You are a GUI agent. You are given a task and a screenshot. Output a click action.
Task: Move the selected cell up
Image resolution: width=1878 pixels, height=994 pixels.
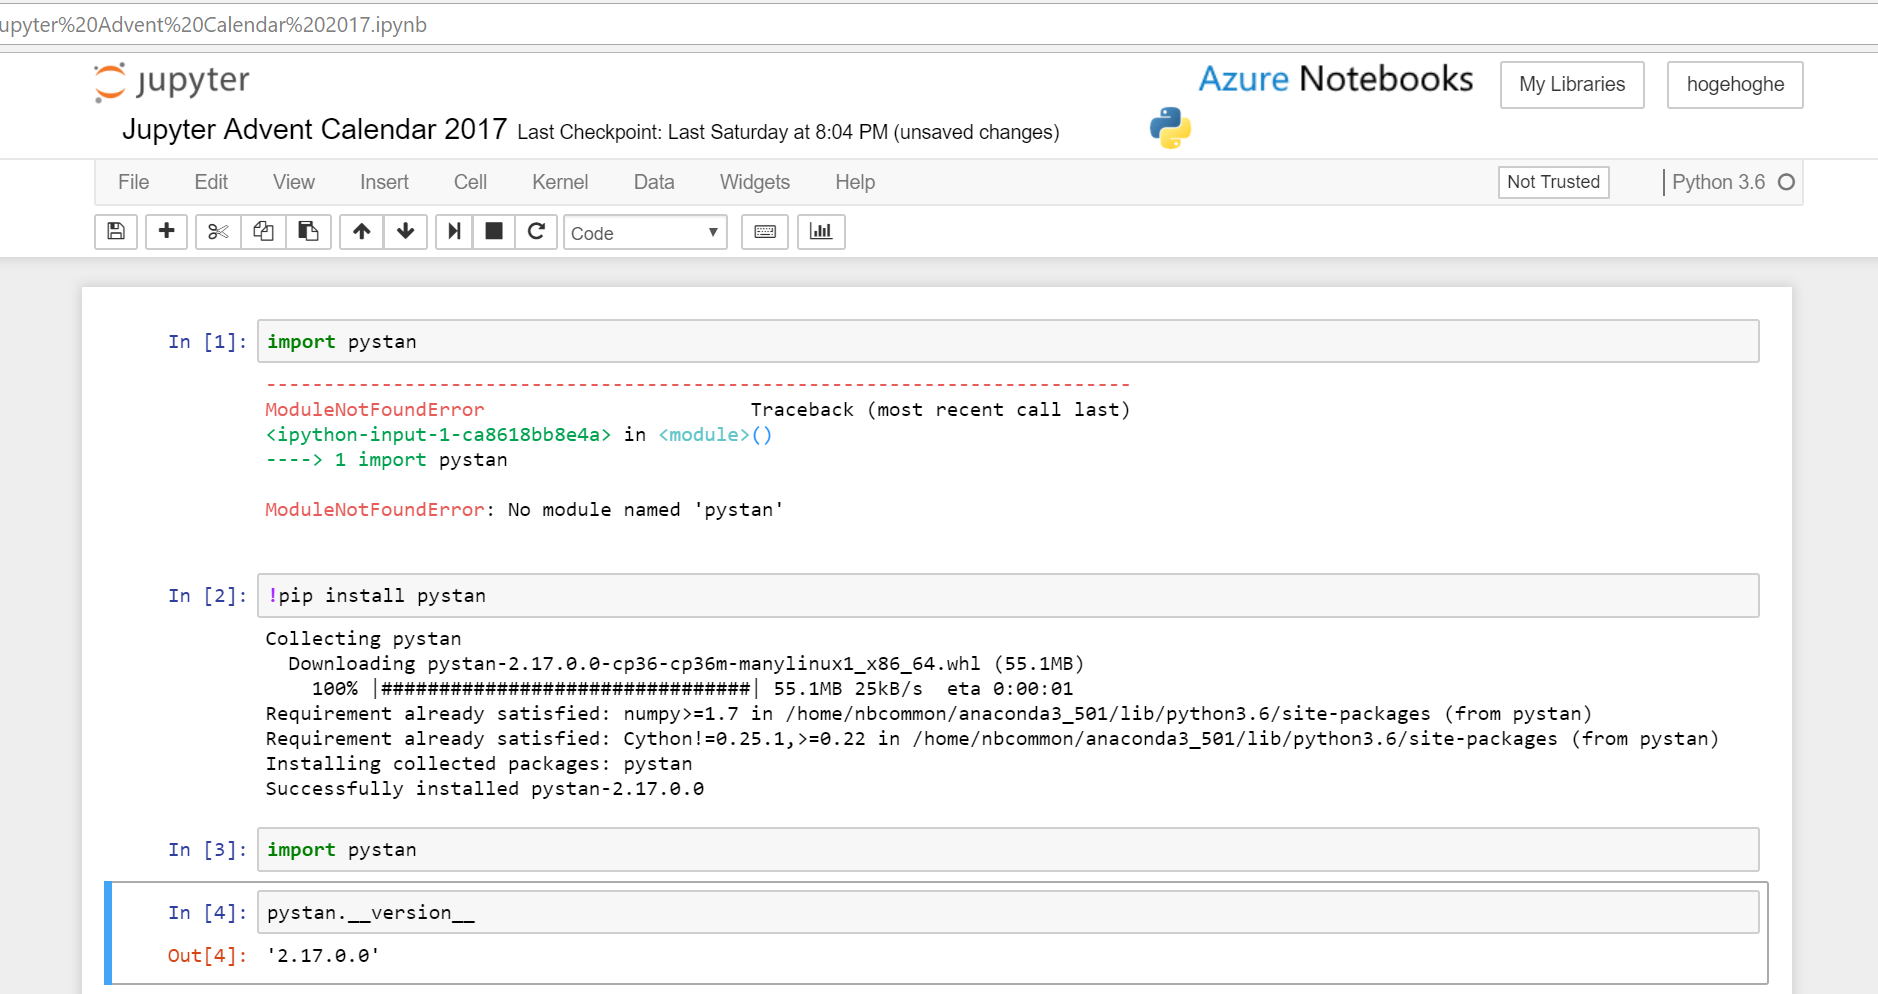point(361,231)
